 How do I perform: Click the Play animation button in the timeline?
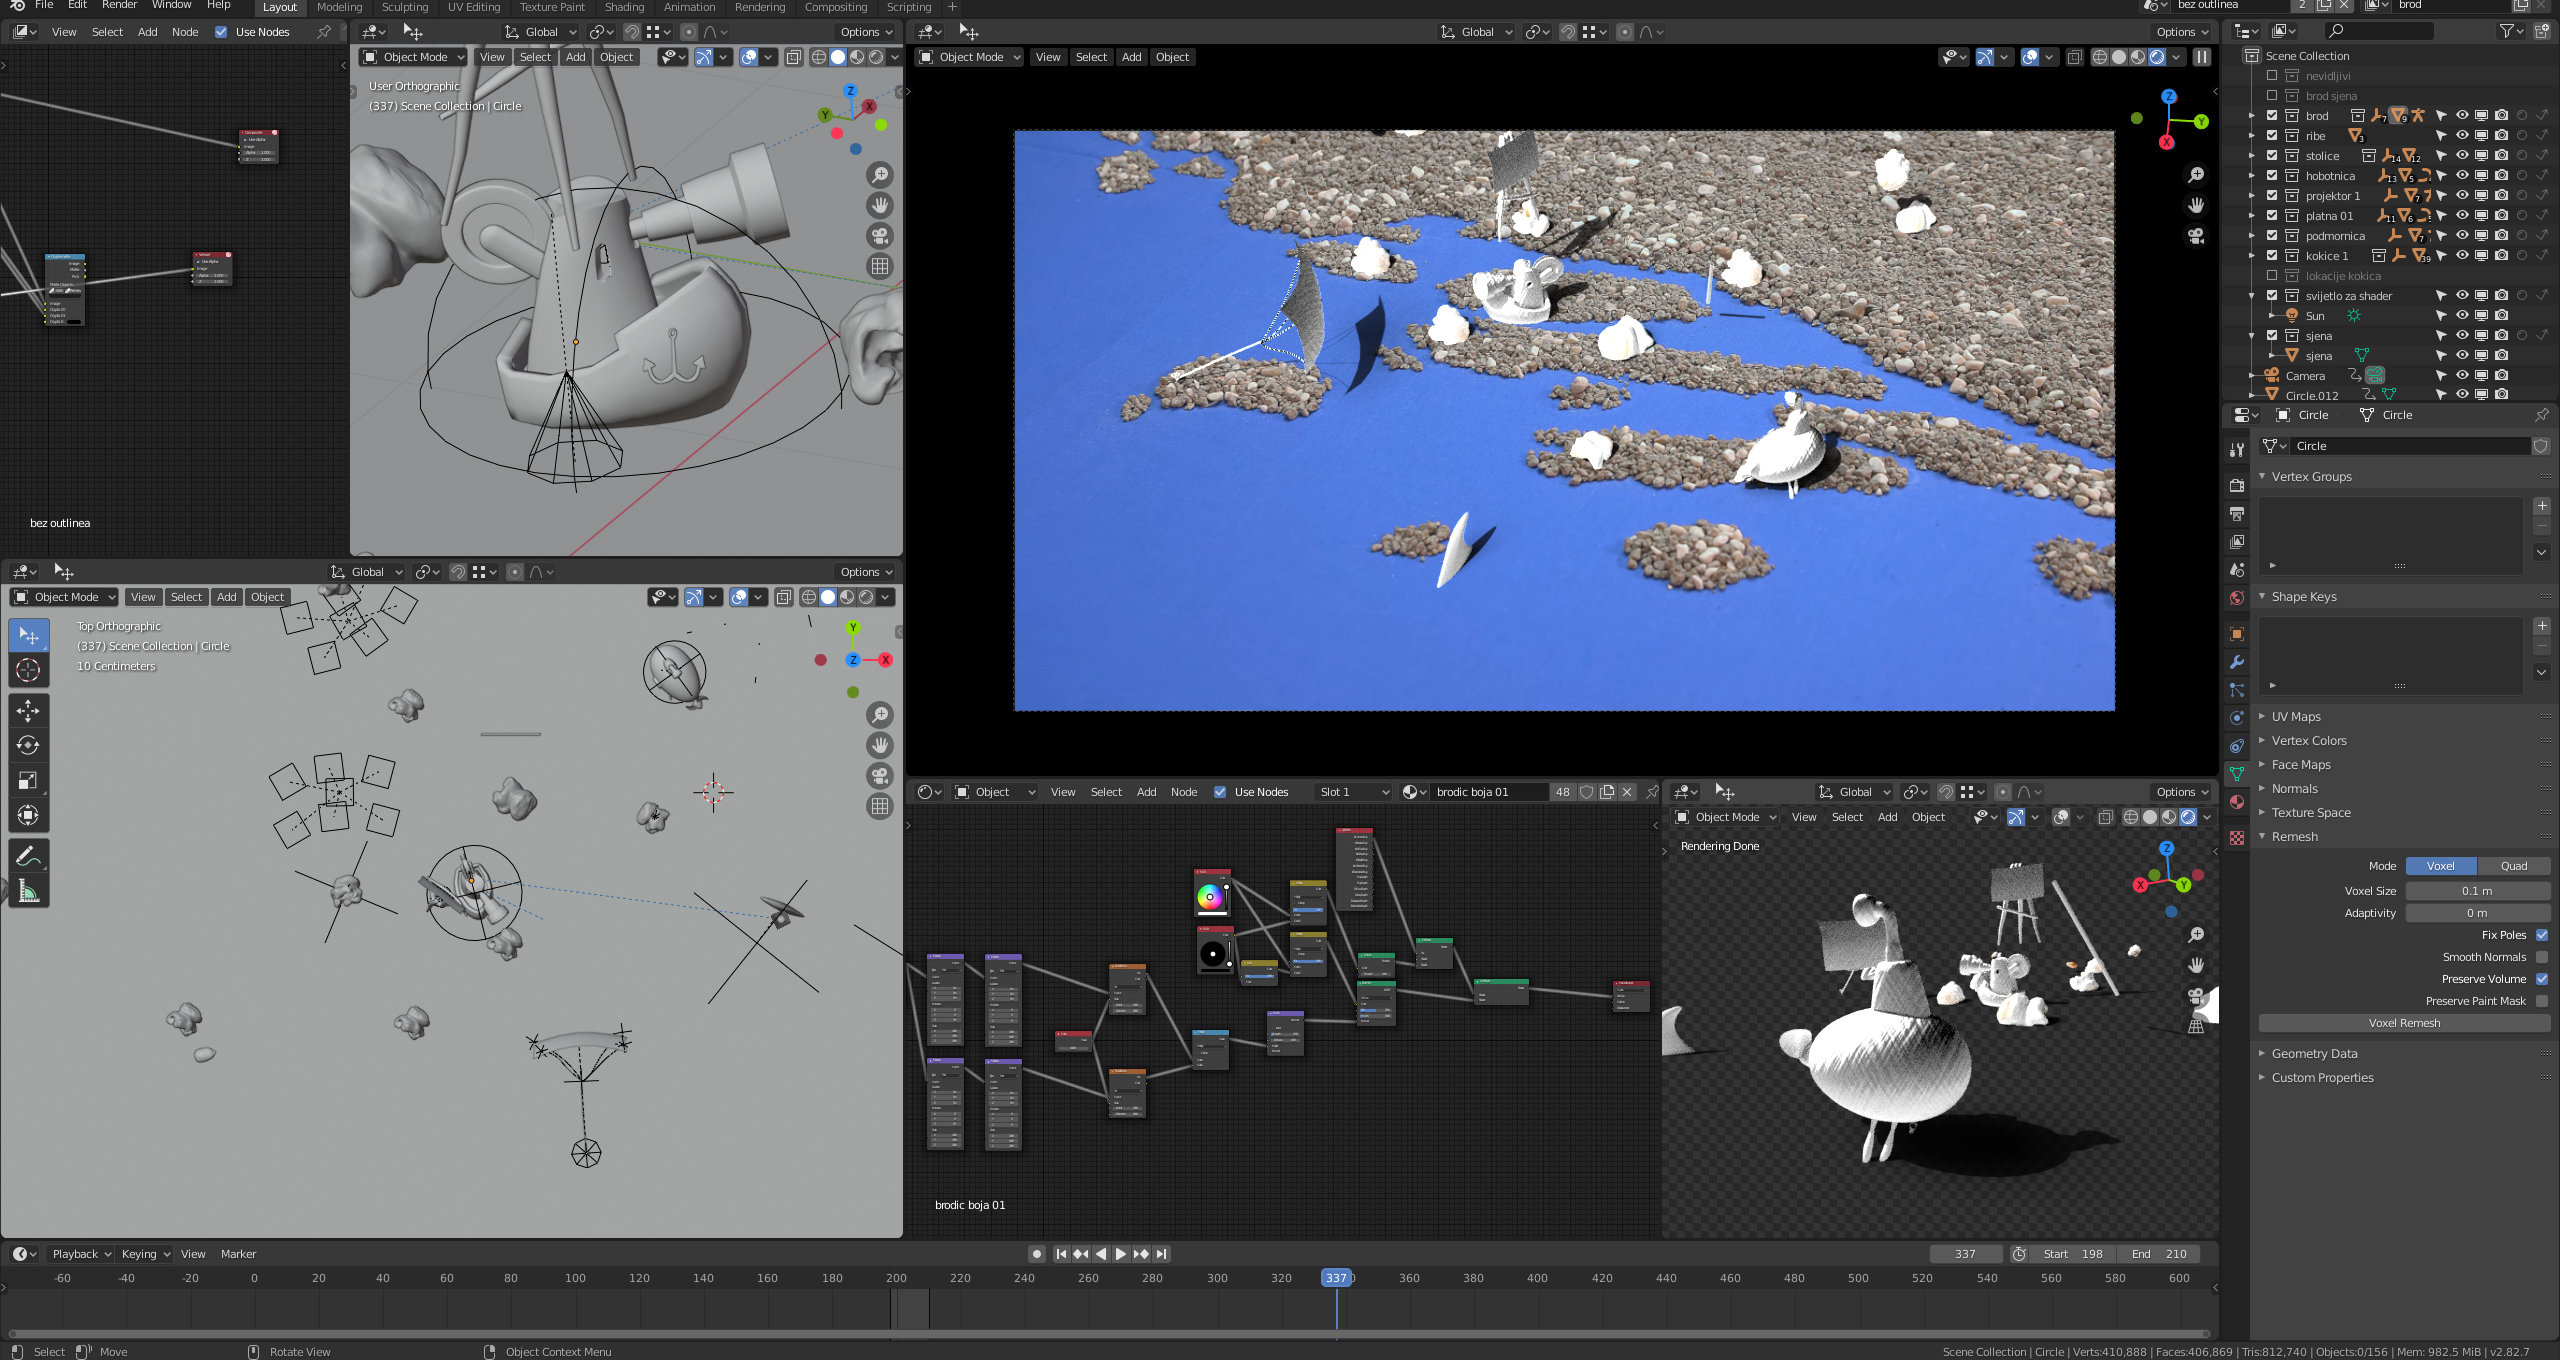(1121, 1254)
